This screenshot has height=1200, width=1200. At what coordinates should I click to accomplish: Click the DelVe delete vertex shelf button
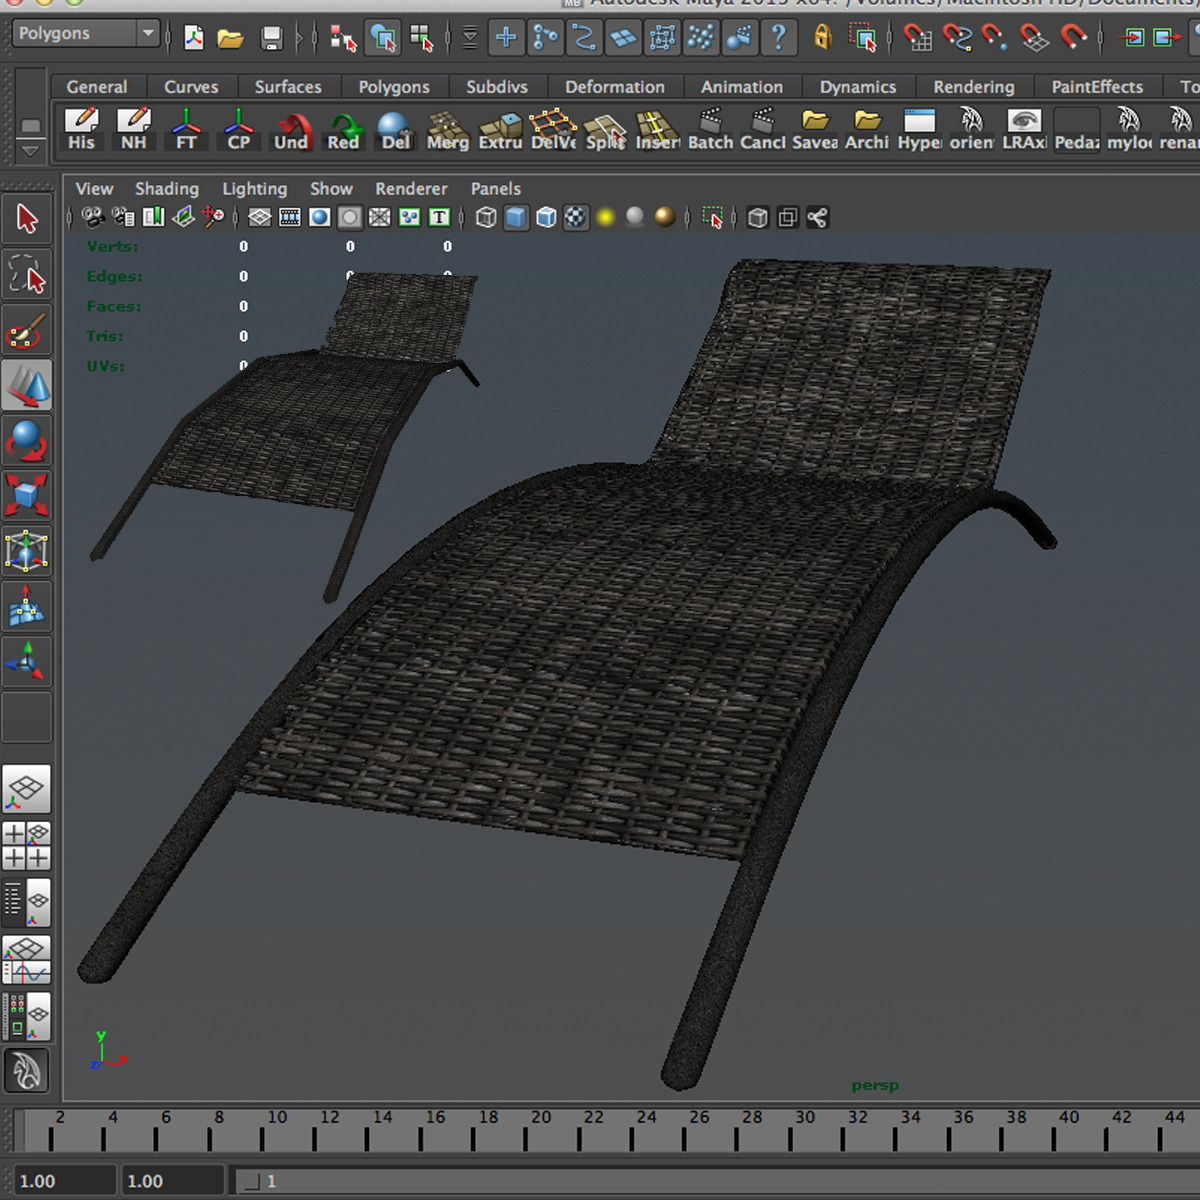click(553, 129)
